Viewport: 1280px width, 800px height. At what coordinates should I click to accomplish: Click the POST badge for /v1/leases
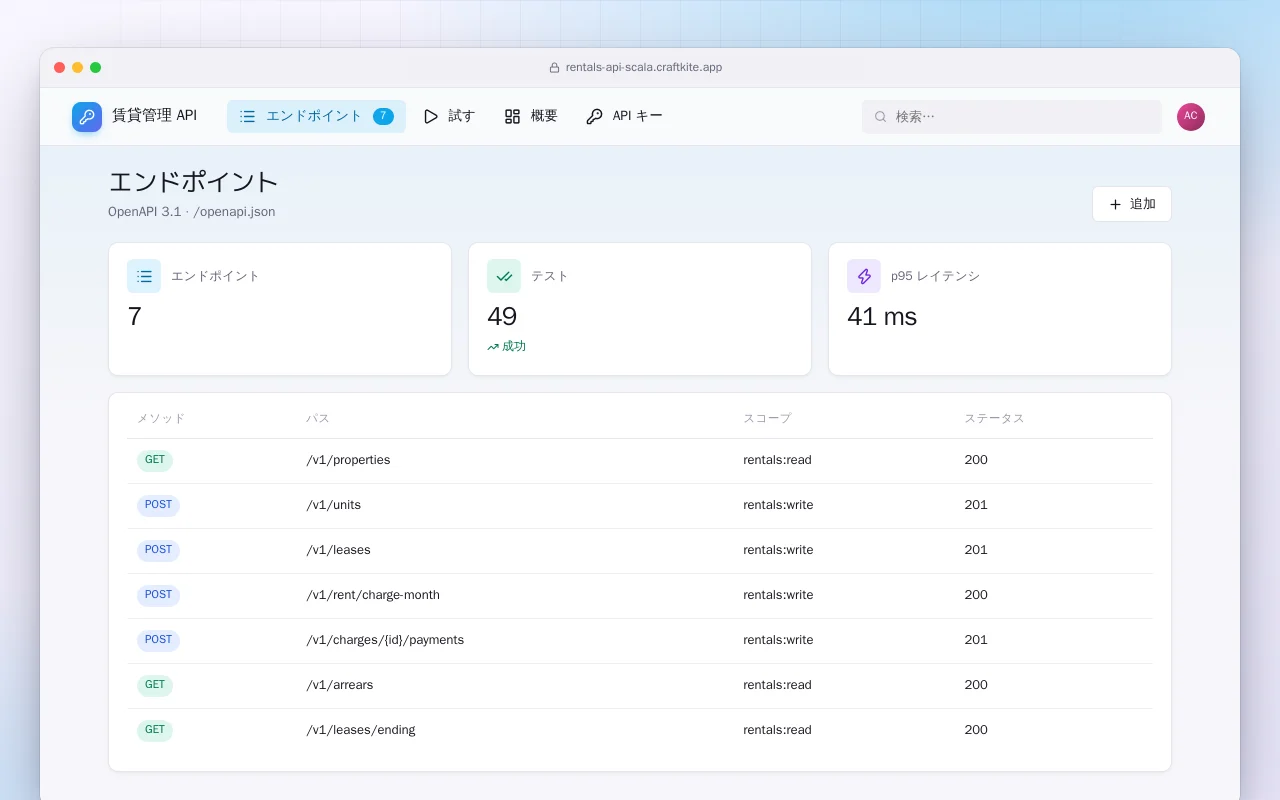(158, 550)
